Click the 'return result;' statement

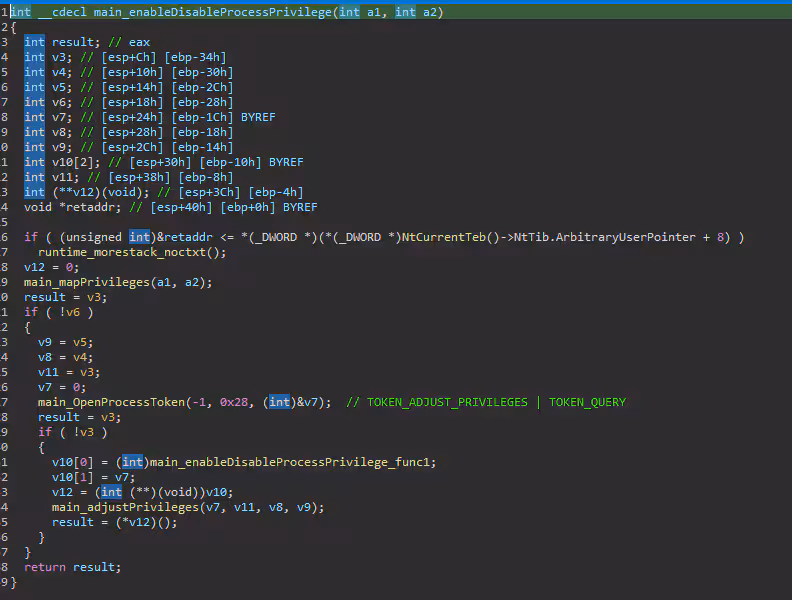coord(72,567)
